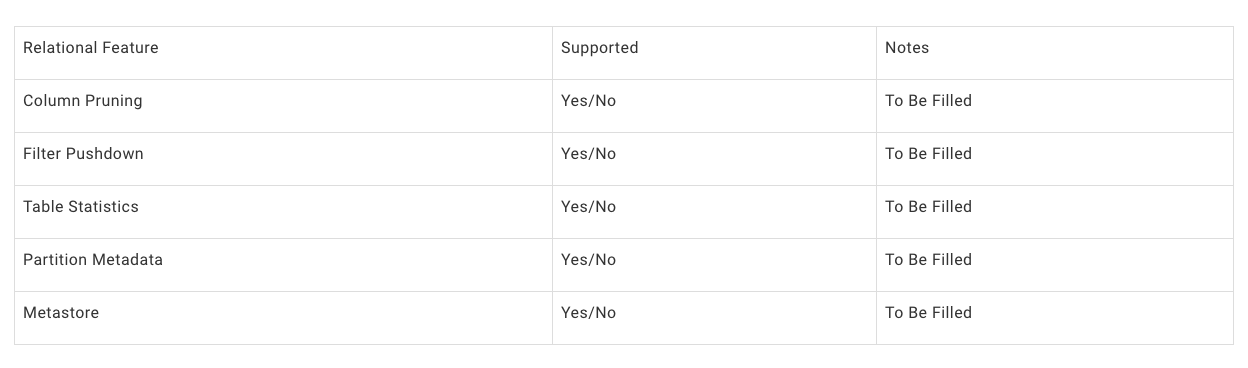Place cursor in Column Pruning supported text

click(x=588, y=101)
